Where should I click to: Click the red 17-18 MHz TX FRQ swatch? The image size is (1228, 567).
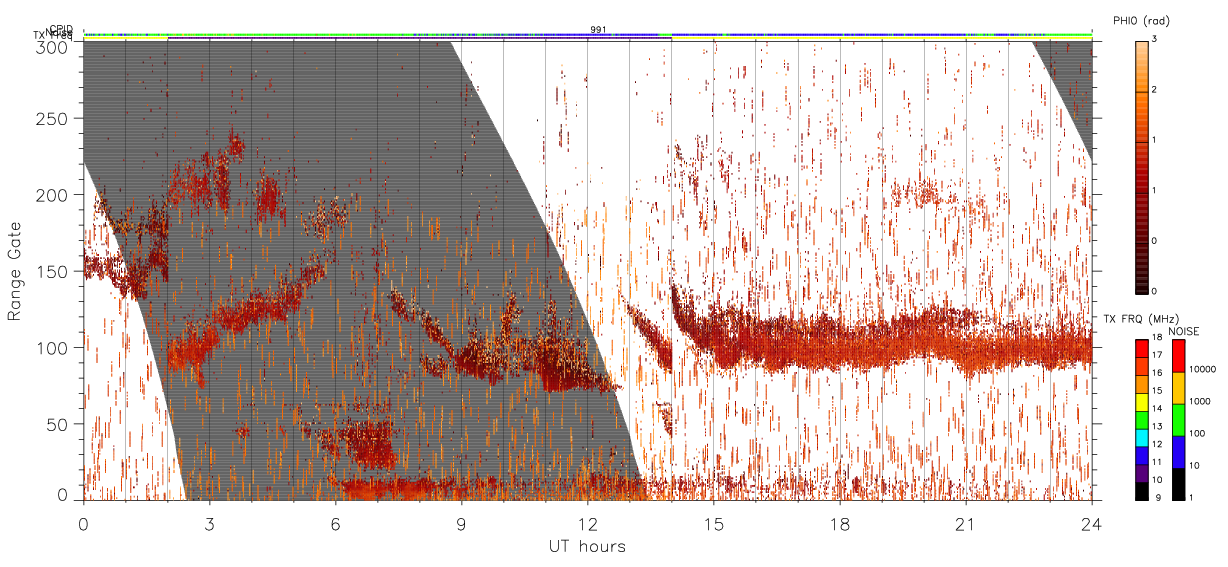(x=1142, y=349)
